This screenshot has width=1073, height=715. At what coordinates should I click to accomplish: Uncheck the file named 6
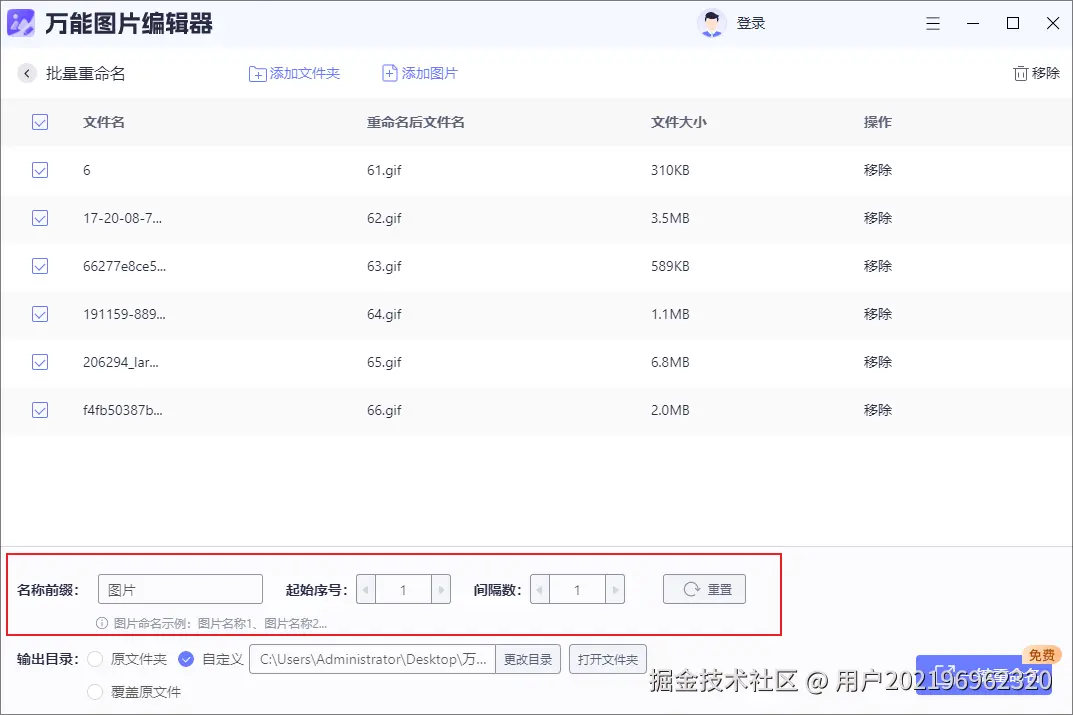(40, 170)
